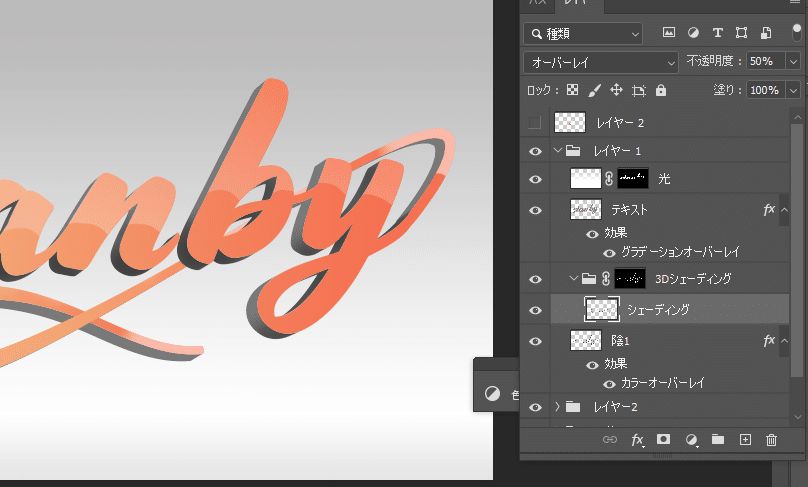Filter layers by type layer icon
Viewport: 808px width, 487px height.
pyautogui.click(x=717, y=32)
